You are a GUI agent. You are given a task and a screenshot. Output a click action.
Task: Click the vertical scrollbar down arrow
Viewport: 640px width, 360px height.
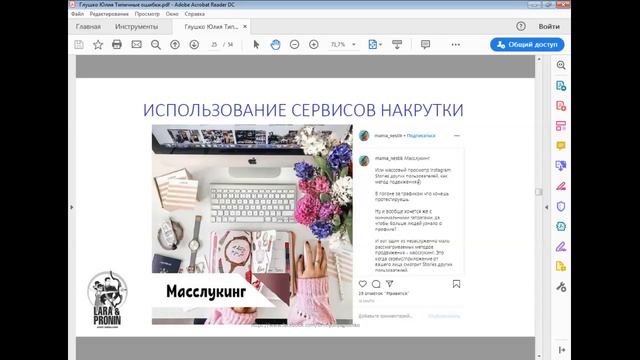tap(539, 356)
